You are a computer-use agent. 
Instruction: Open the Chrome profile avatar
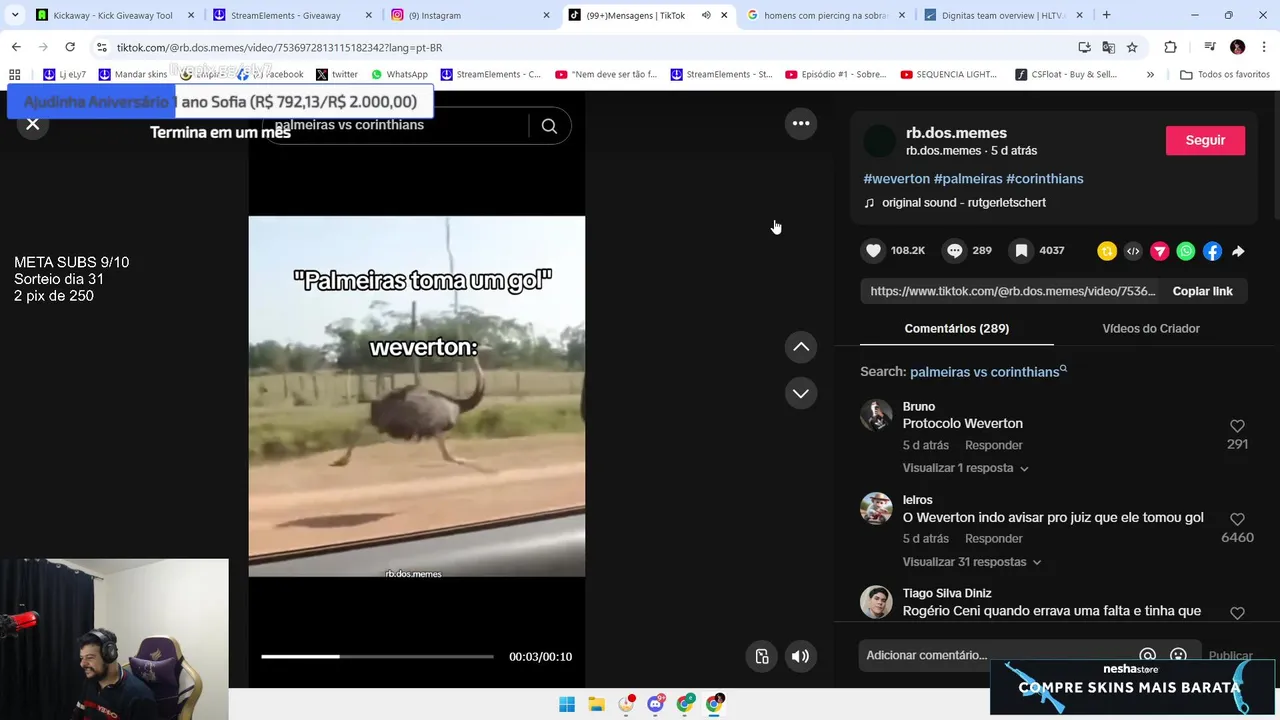1237,47
